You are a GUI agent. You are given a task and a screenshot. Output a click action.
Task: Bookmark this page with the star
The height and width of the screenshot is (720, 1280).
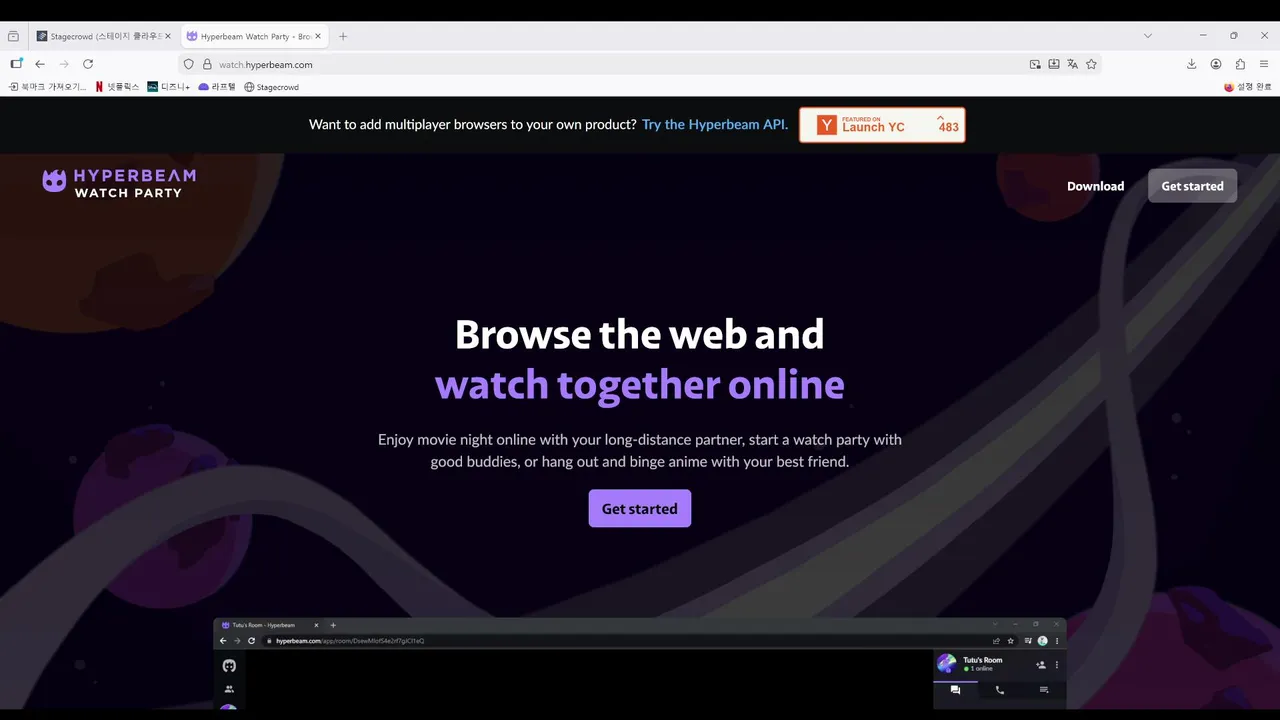click(1091, 64)
